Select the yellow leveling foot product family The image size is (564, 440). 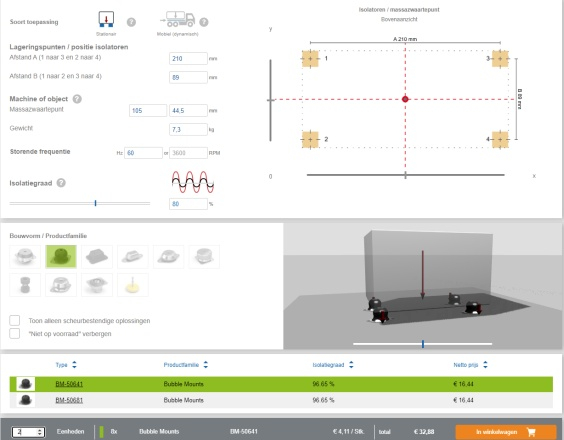point(133,285)
